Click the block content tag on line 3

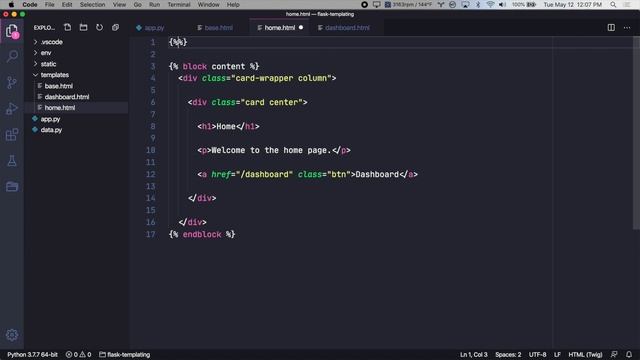pos(214,67)
